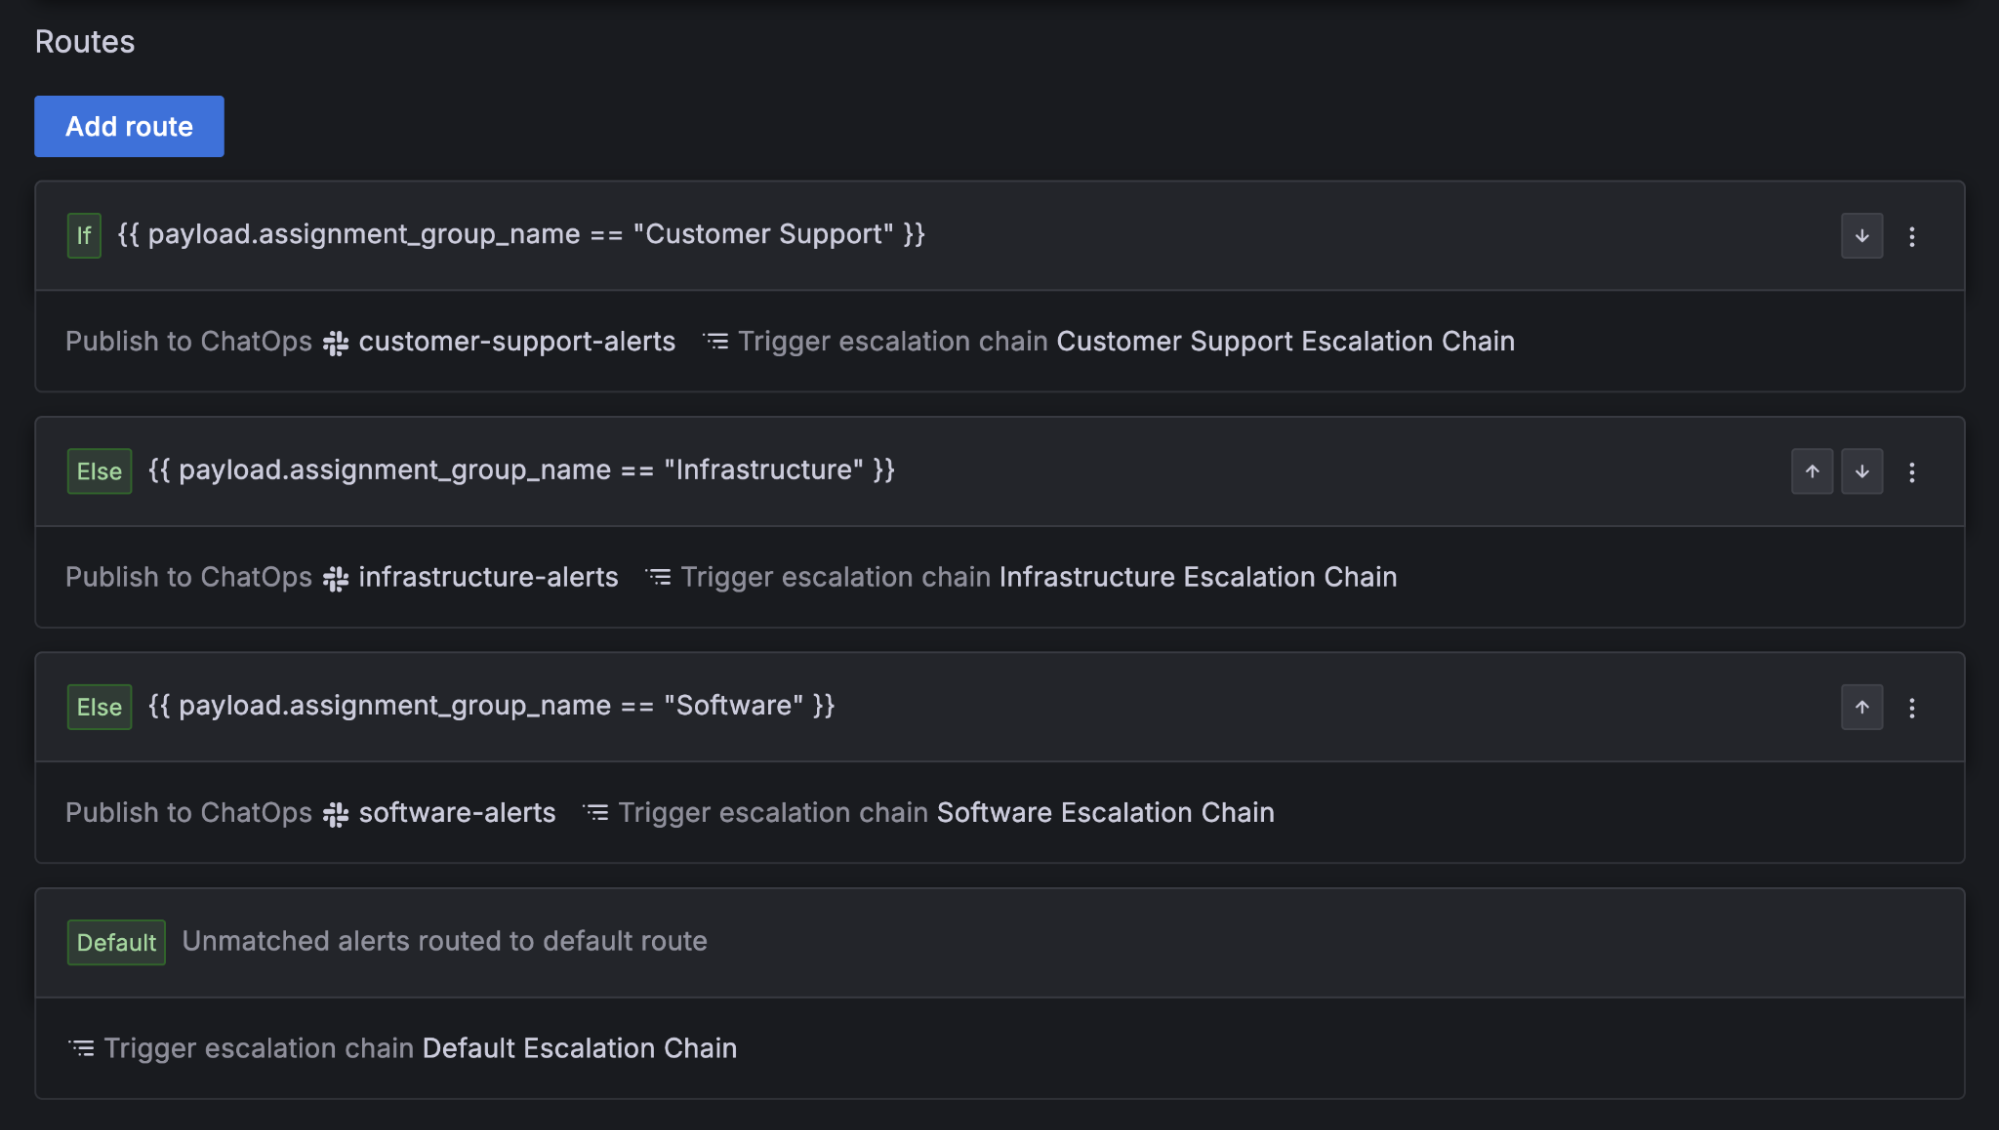The width and height of the screenshot is (1999, 1131).
Task: Click the Add route button
Action: coord(129,126)
